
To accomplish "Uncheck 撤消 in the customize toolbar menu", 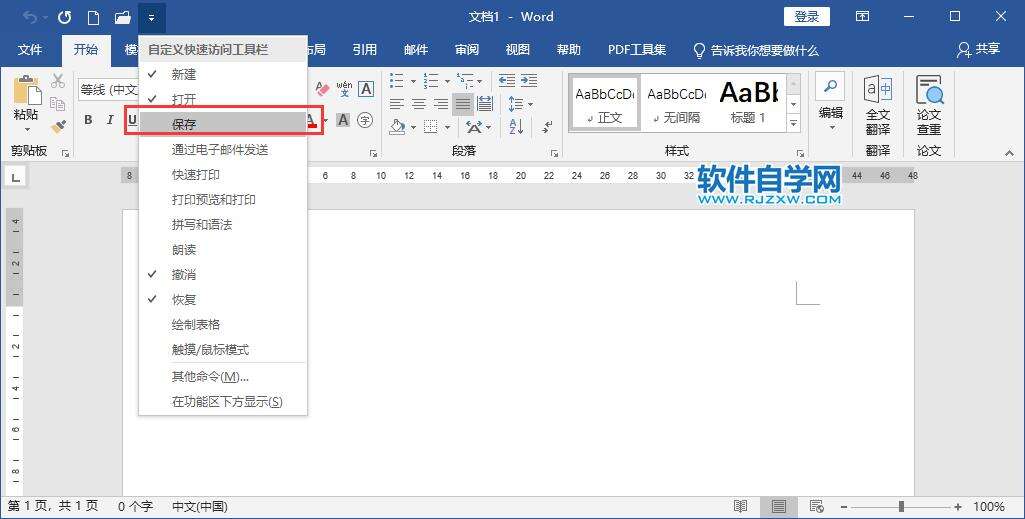I will click(183, 274).
